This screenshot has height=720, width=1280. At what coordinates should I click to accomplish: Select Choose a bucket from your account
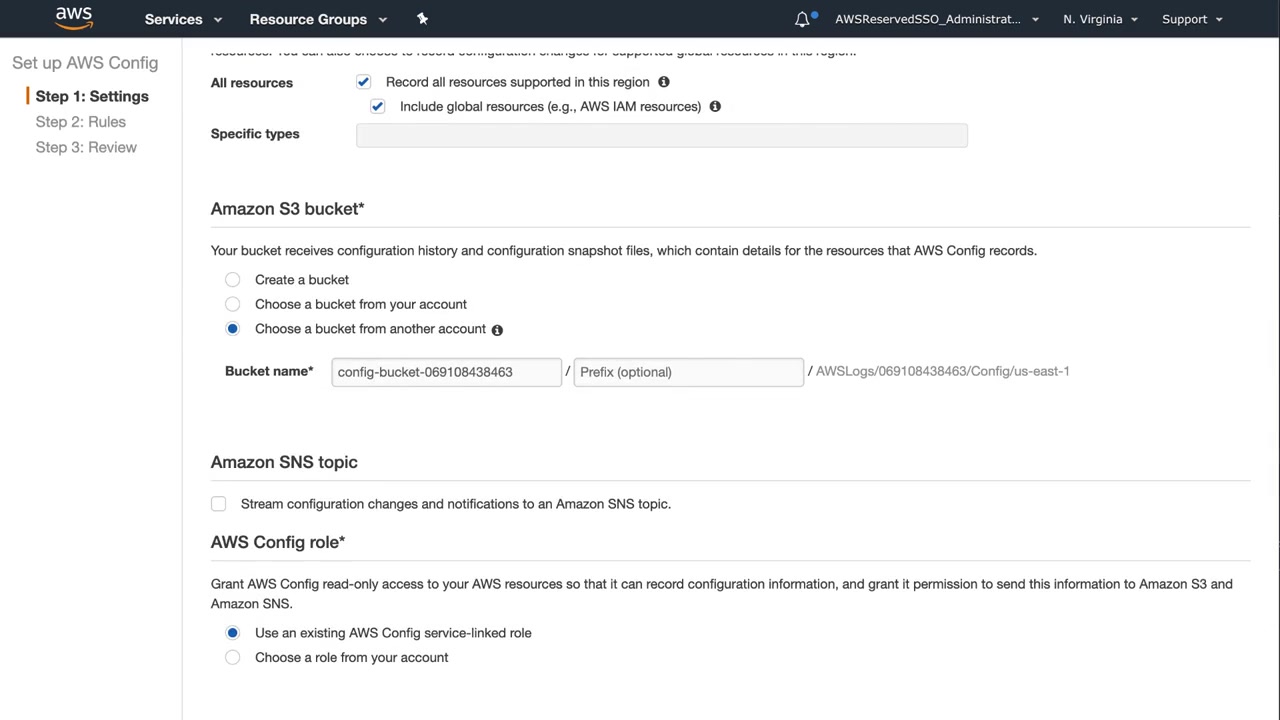233,304
